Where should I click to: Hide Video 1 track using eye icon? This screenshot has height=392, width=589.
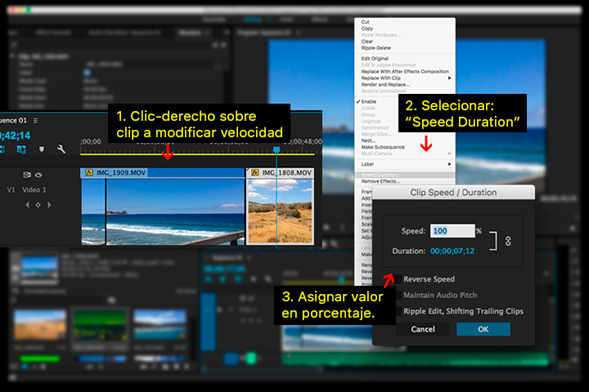38,175
